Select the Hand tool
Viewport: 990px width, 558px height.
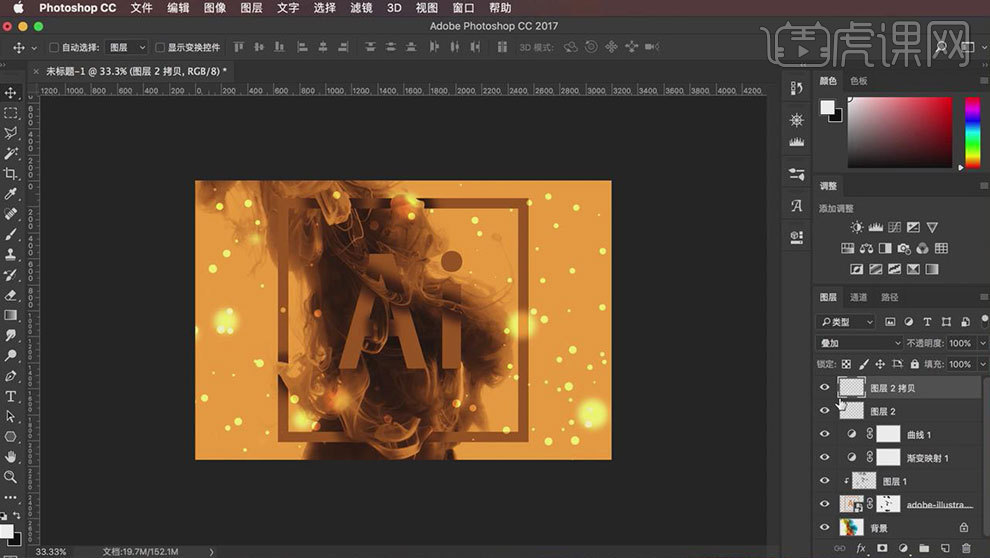pyautogui.click(x=11, y=457)
